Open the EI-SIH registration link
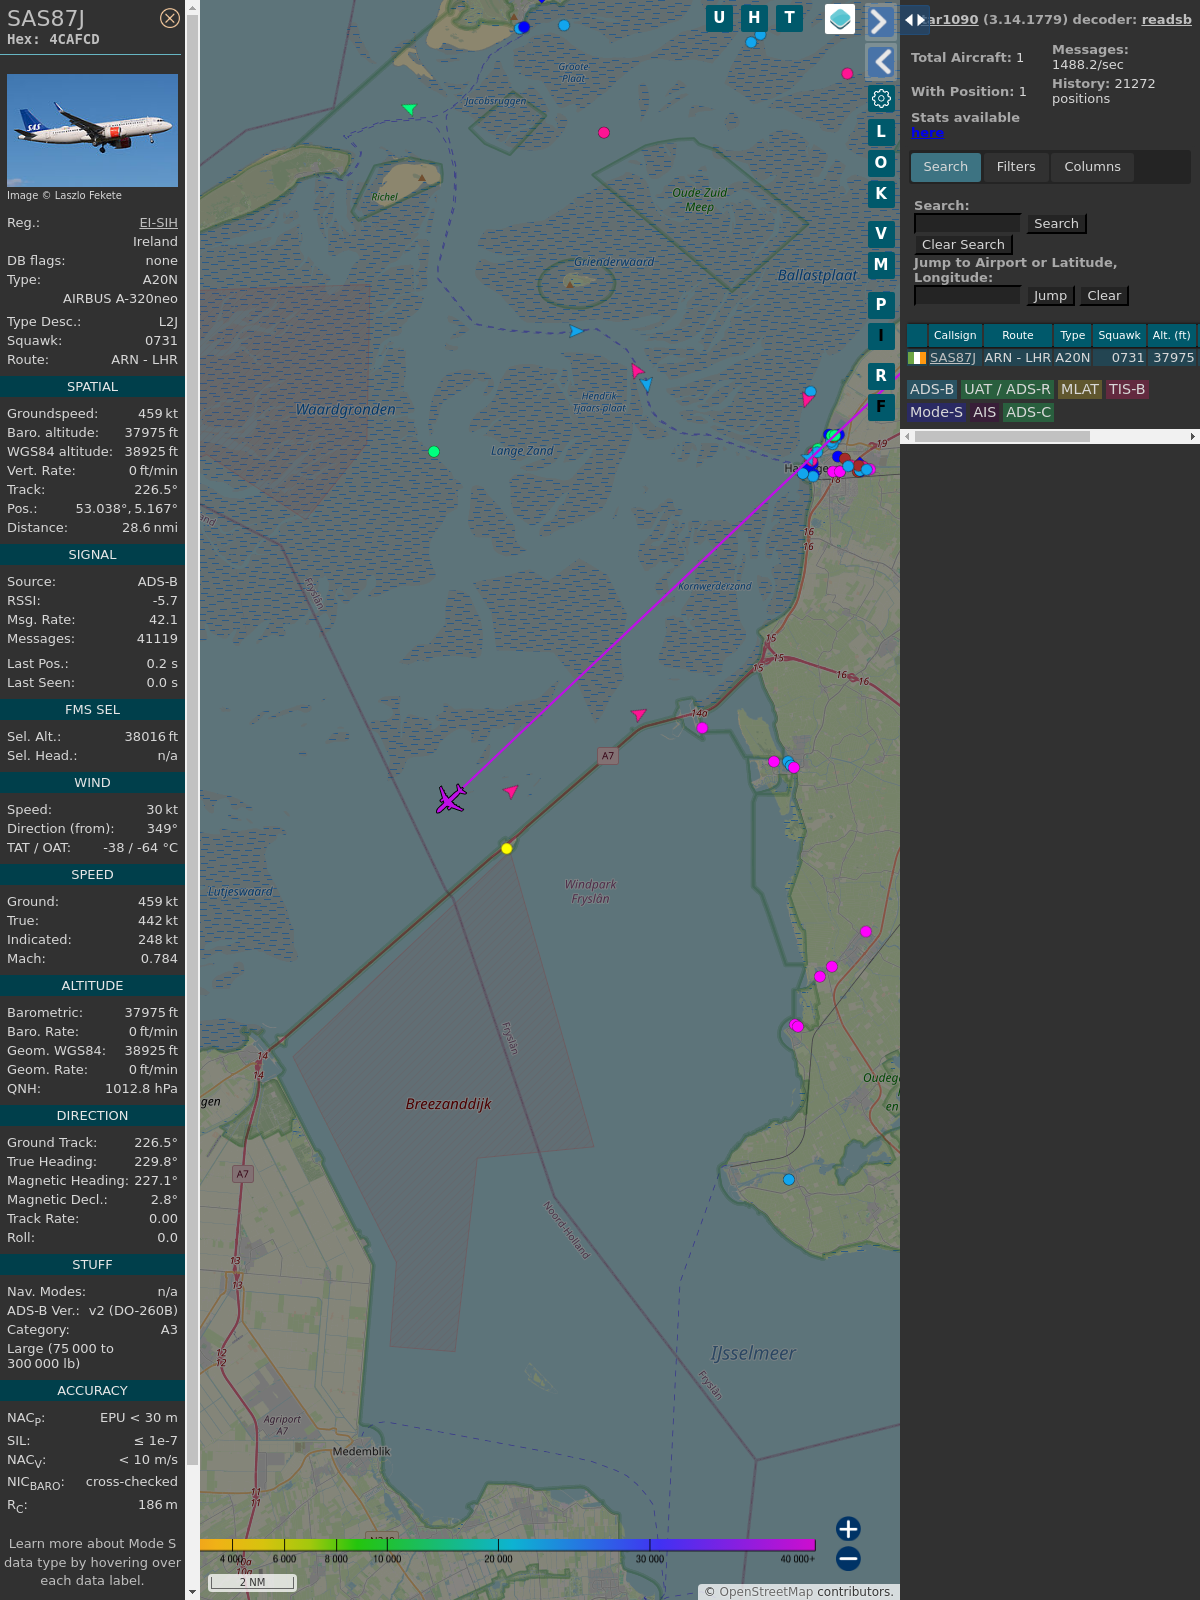The image size is (1200, 1600). click(x=158, y=223)
